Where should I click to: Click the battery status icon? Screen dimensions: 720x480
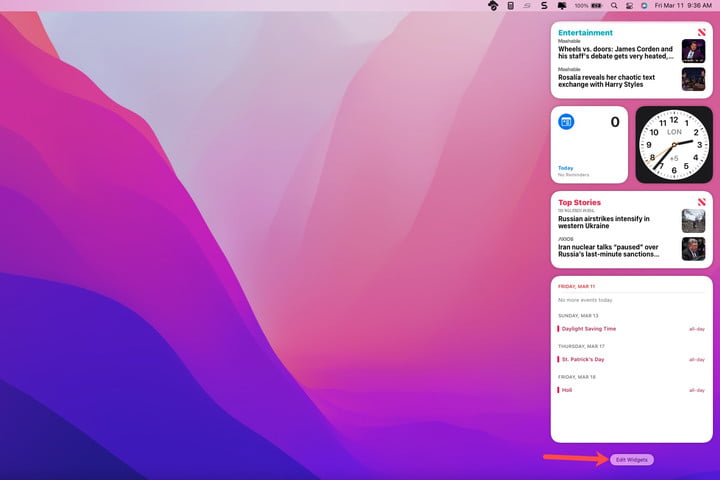click(x=597, y=6)
